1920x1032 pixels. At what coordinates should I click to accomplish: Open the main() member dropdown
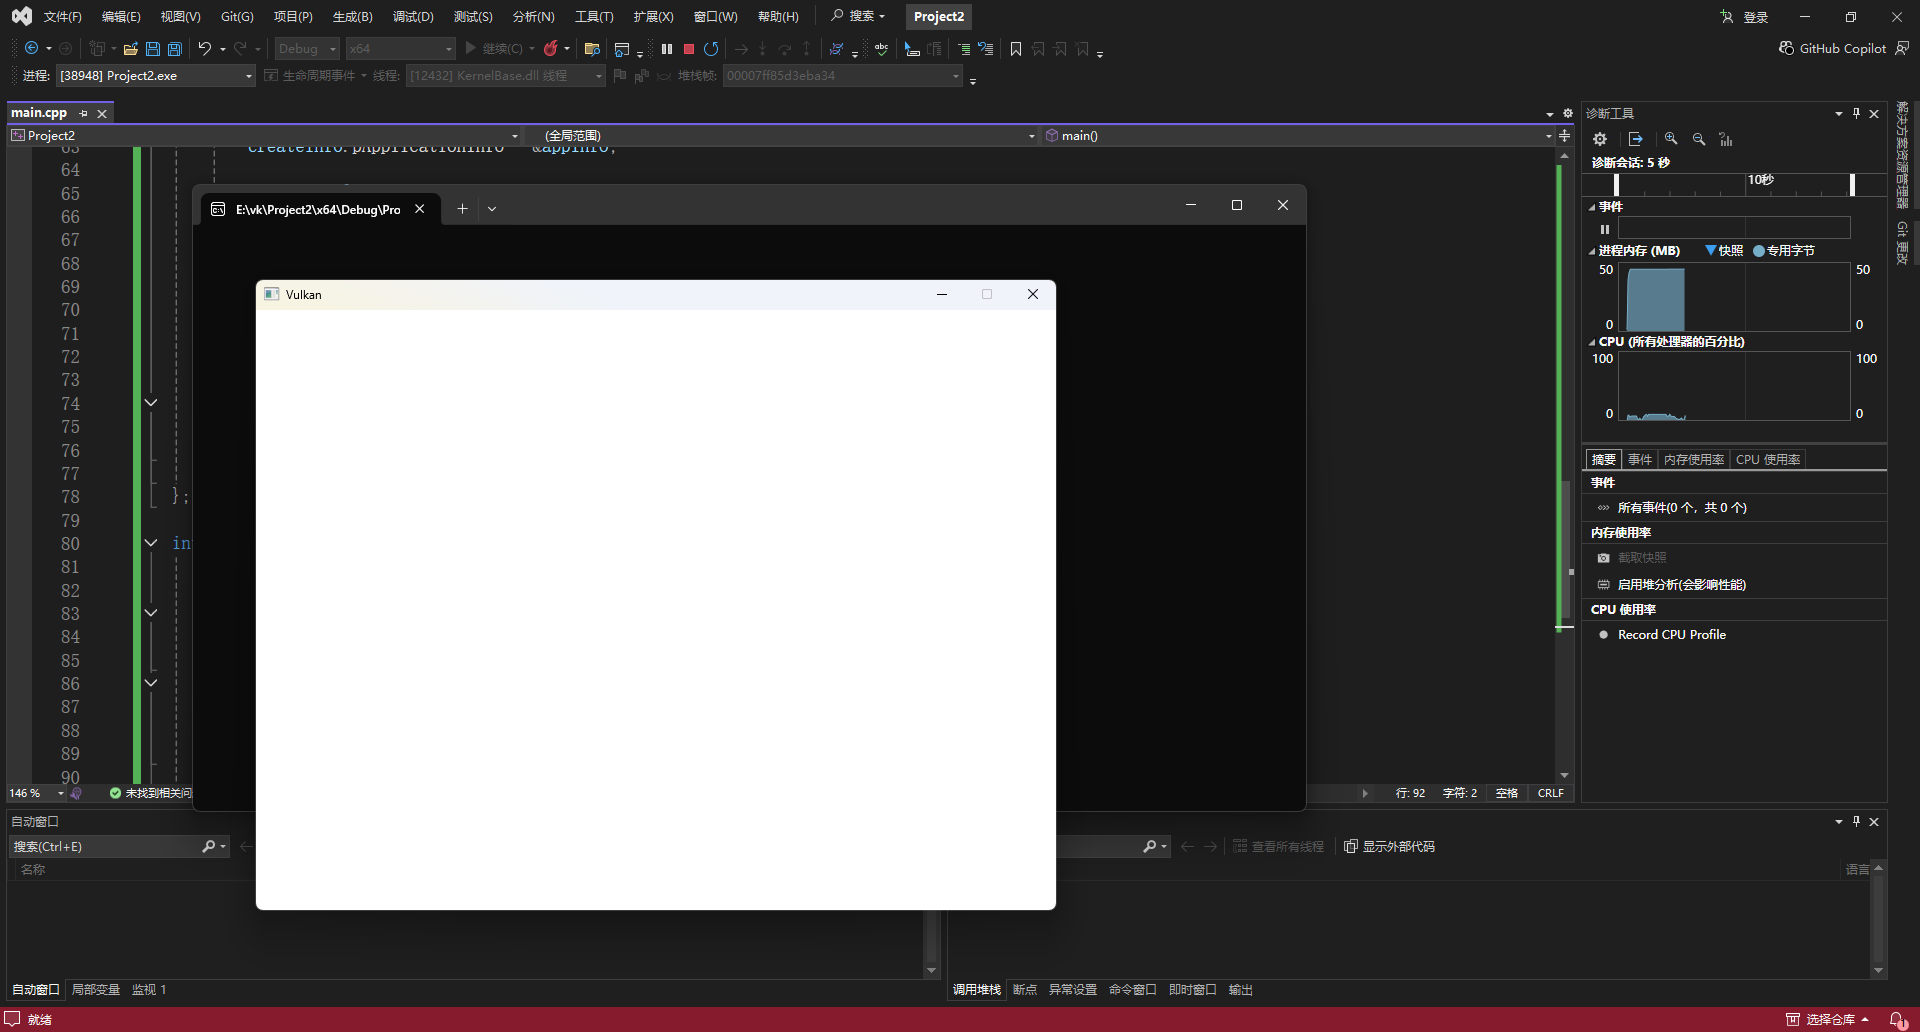click(1297, 136)
